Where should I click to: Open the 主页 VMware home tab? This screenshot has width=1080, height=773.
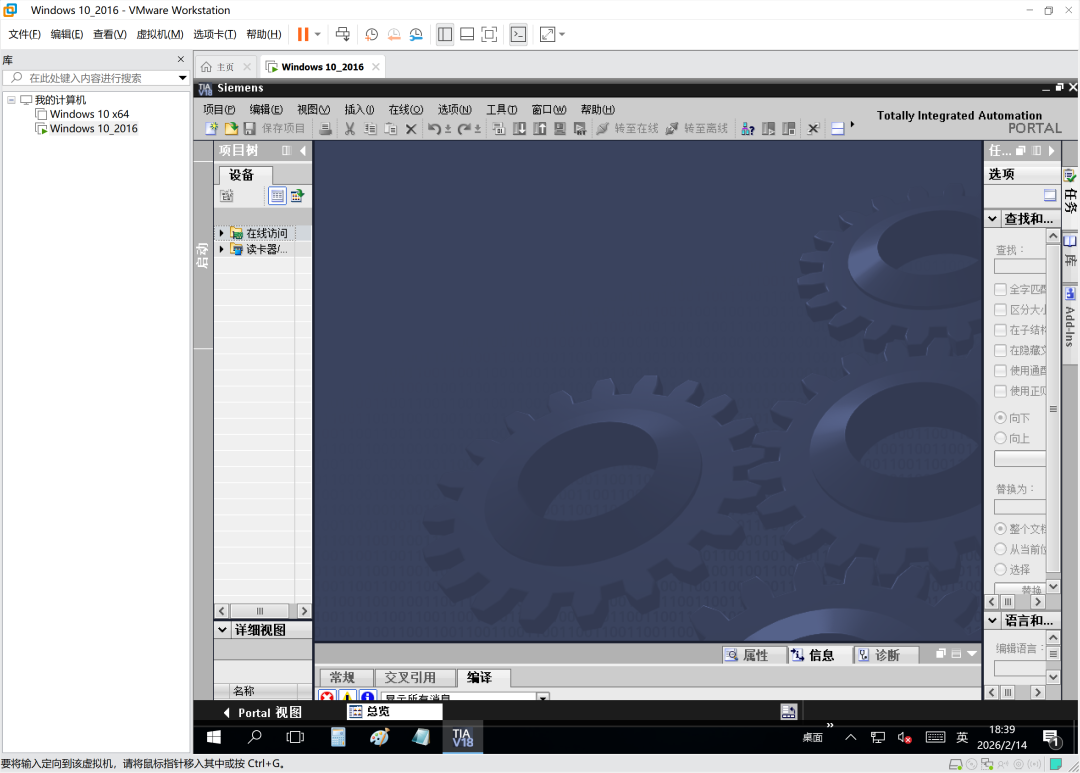coord(225,67)
